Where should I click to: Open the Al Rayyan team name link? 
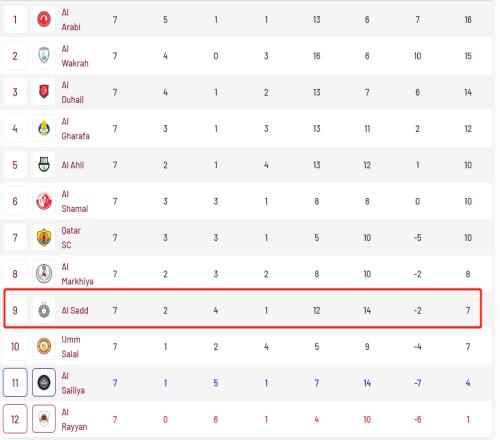click(x=74, y=419)
